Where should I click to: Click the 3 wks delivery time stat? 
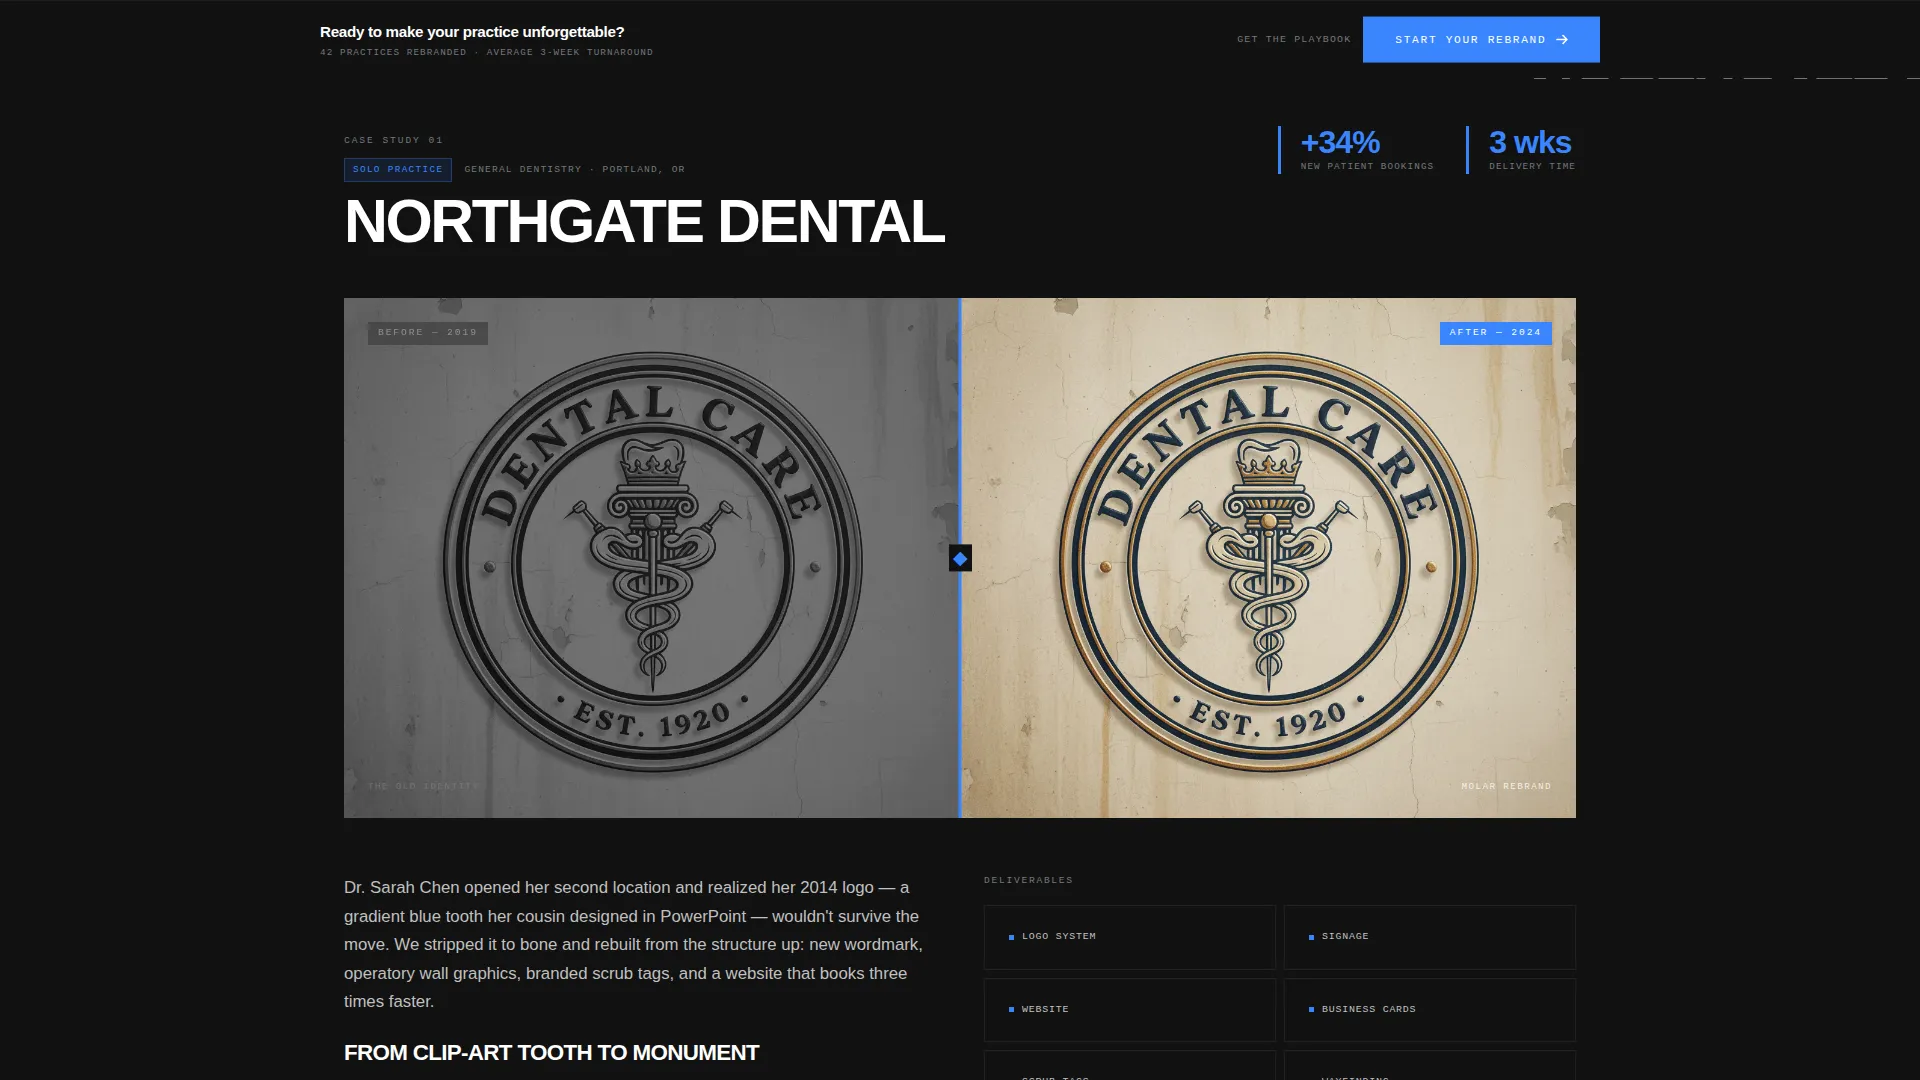[1522, 150]
